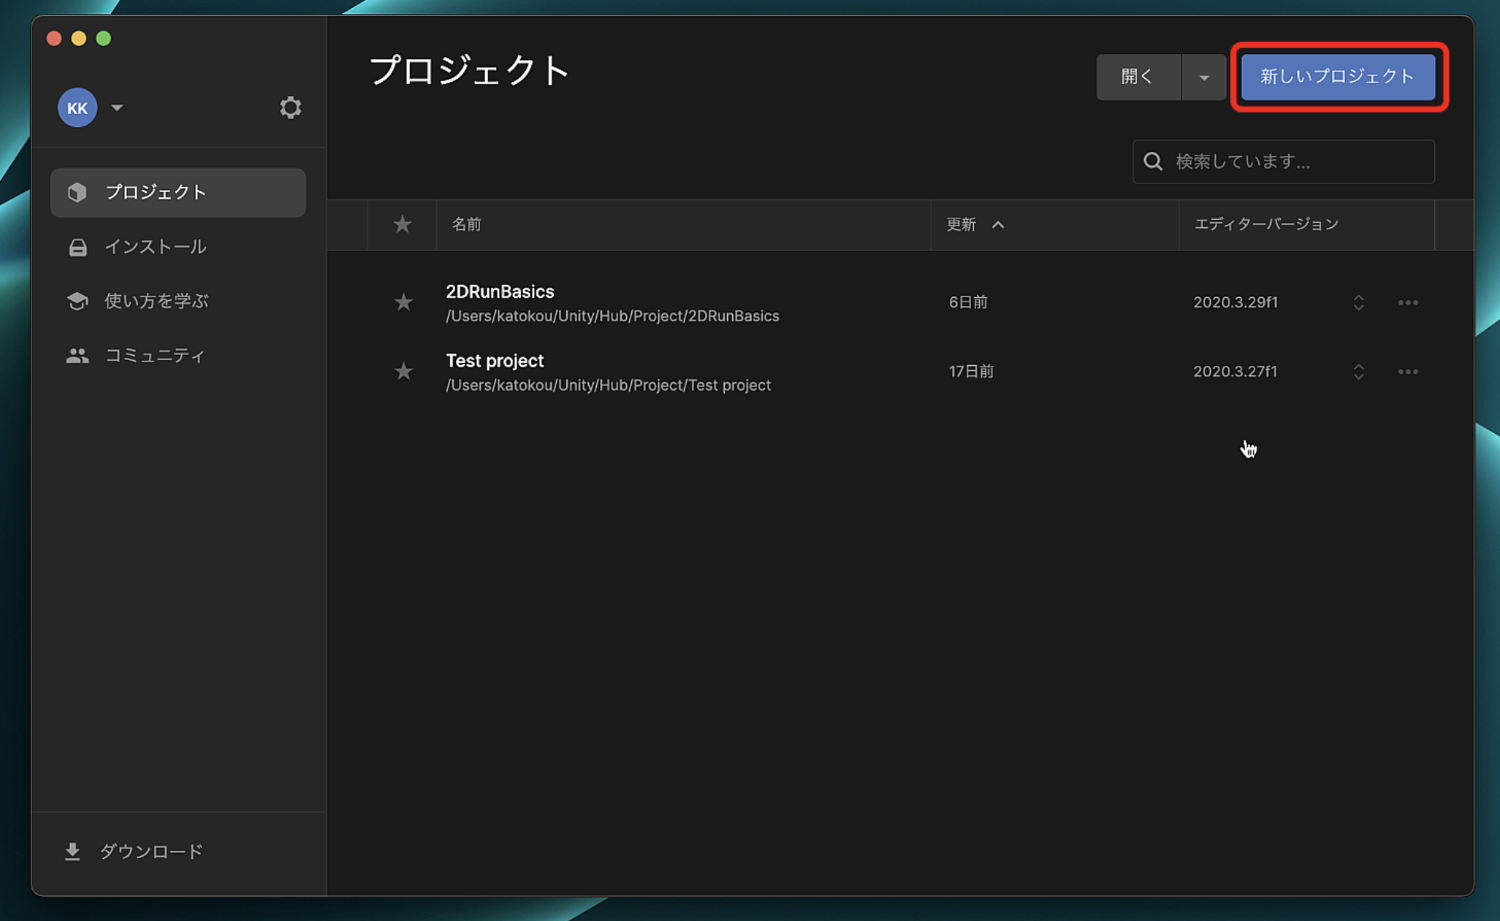Click the 6日前 update time
Viewport: 1500px width, 921px height.
click(x=968, y=302)
